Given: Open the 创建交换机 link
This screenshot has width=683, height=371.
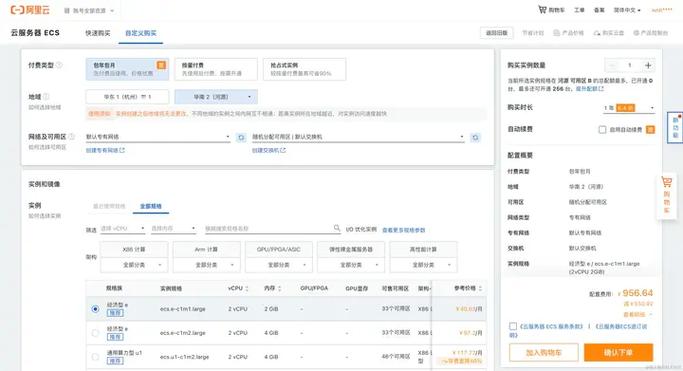Looking at the screenshot, I should coord(269,150).
